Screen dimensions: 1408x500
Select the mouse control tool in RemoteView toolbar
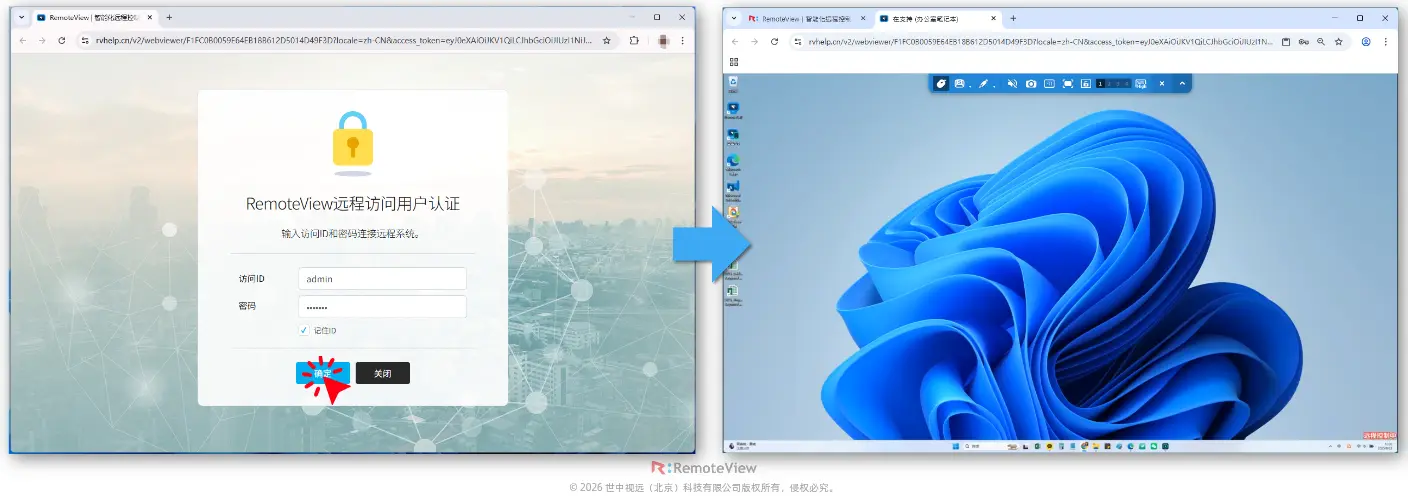click(x=941, y=83)
